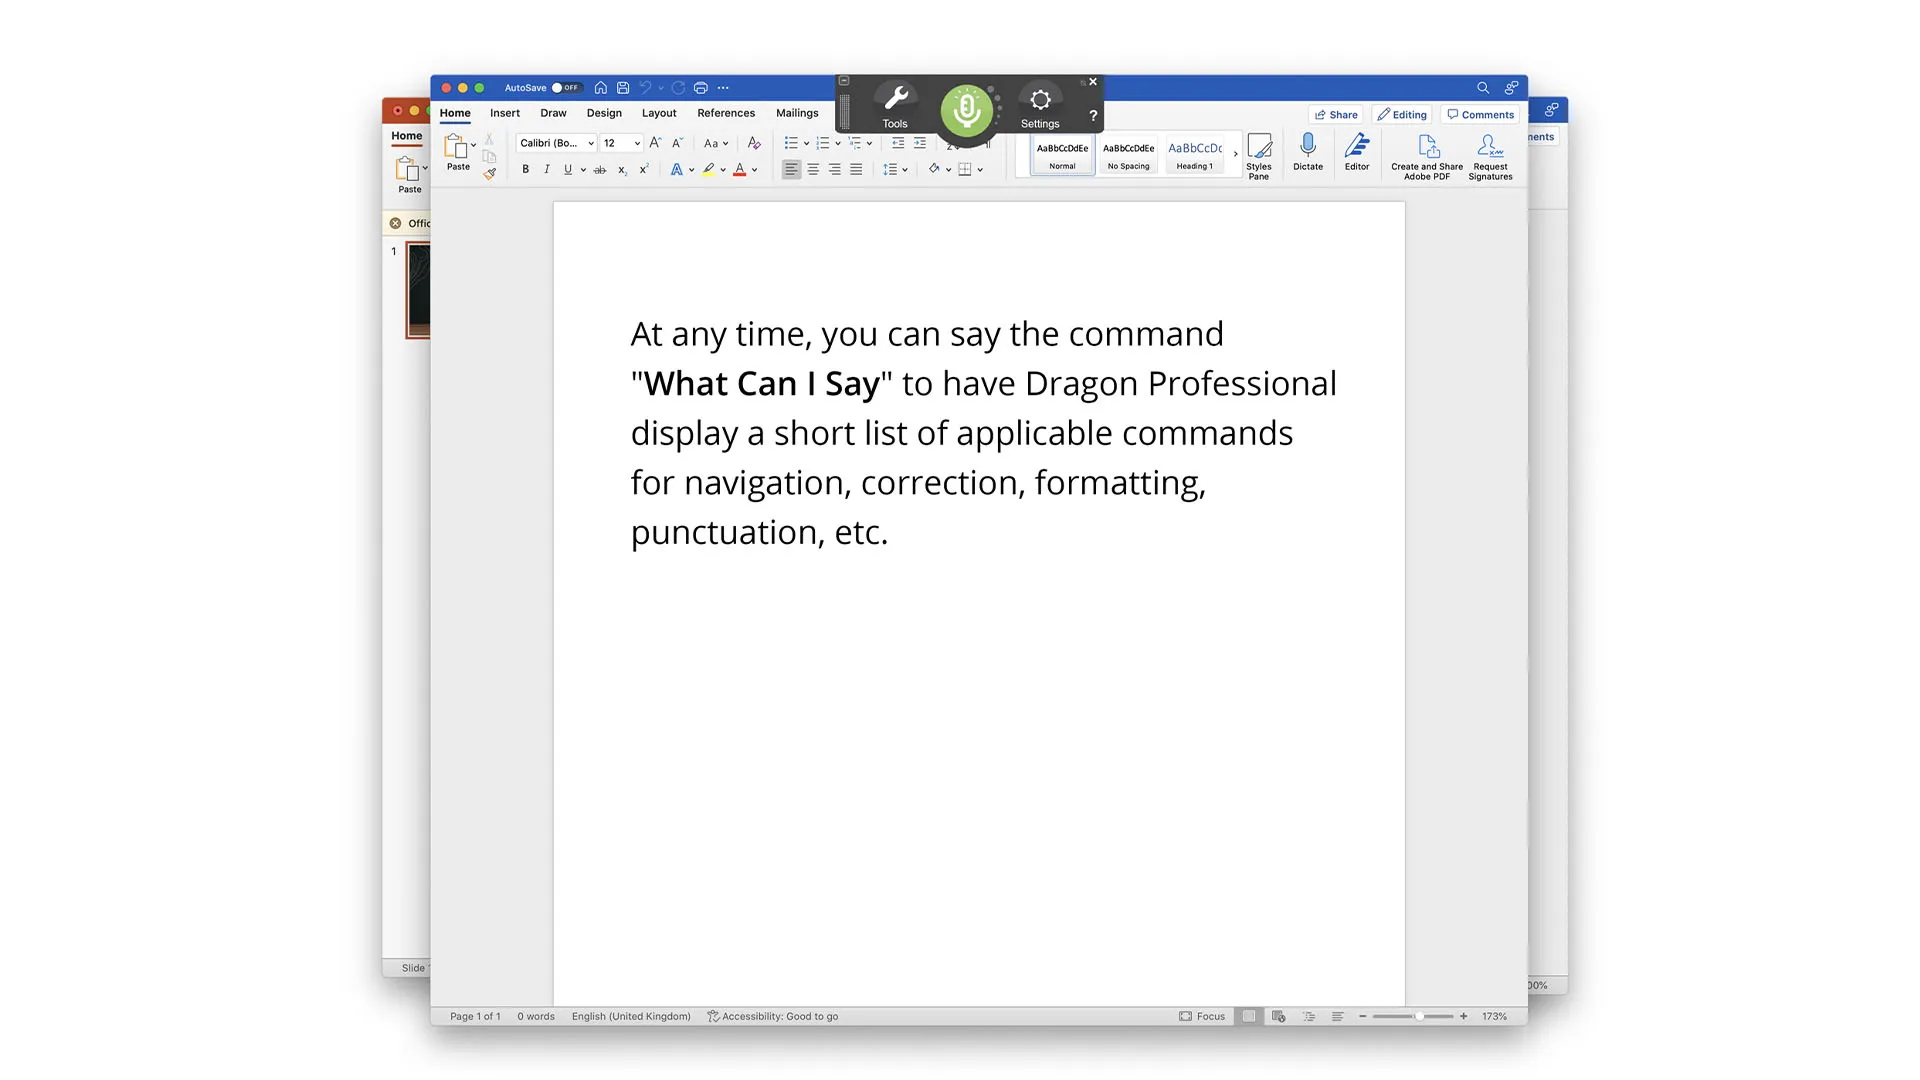Save the document with the disk icon

(623, 88)
